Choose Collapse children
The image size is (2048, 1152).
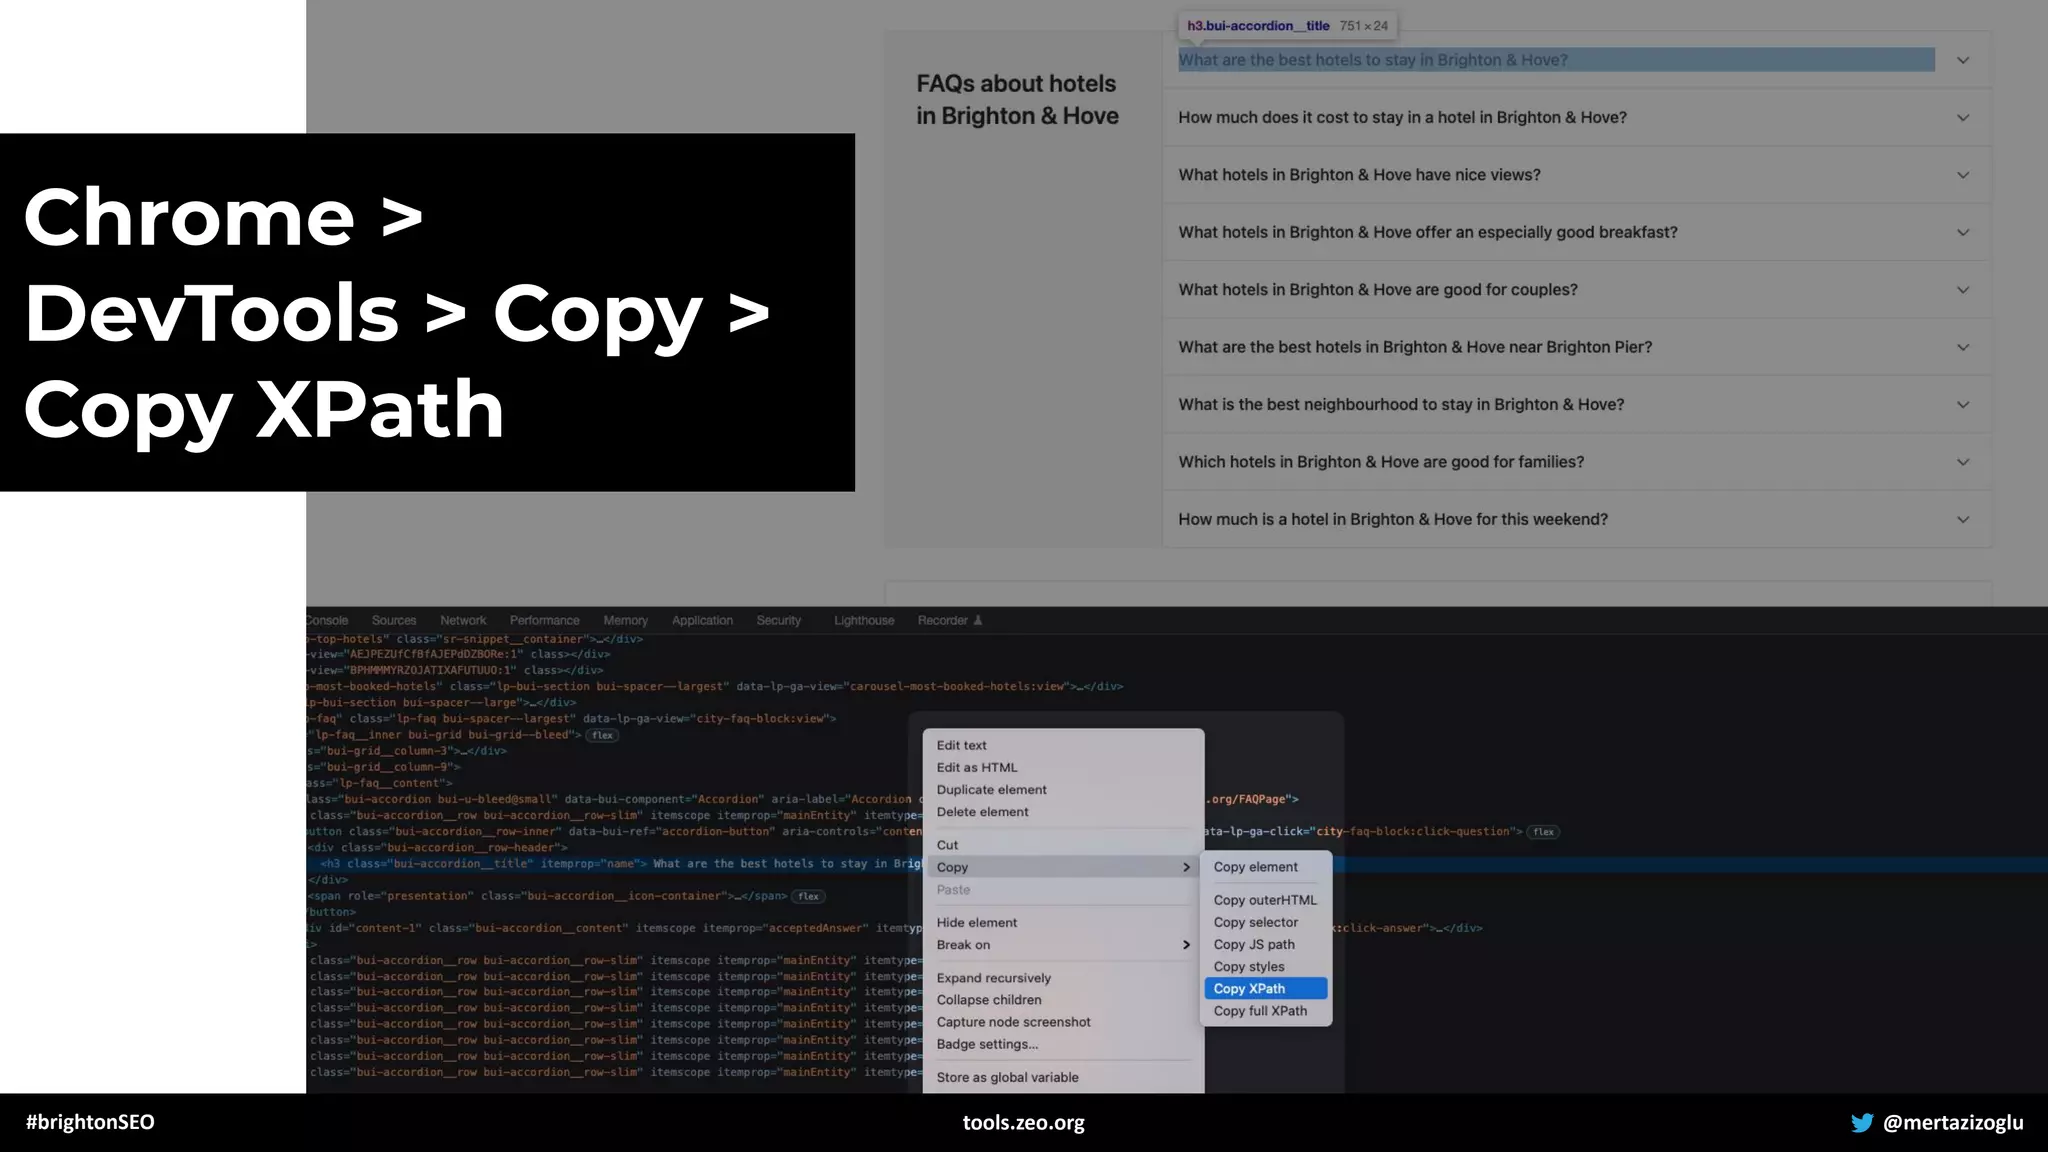coord(1063,1000)
